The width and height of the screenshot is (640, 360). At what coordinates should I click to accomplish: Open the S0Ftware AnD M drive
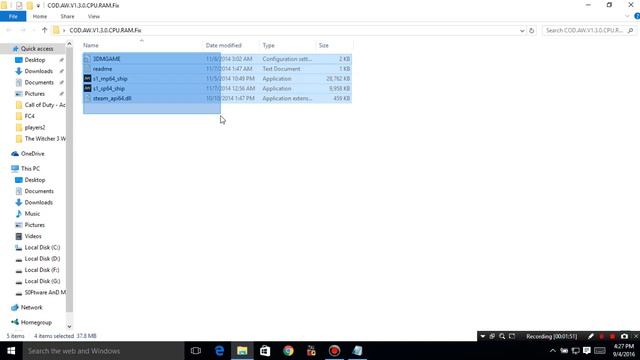coord(45,292)
